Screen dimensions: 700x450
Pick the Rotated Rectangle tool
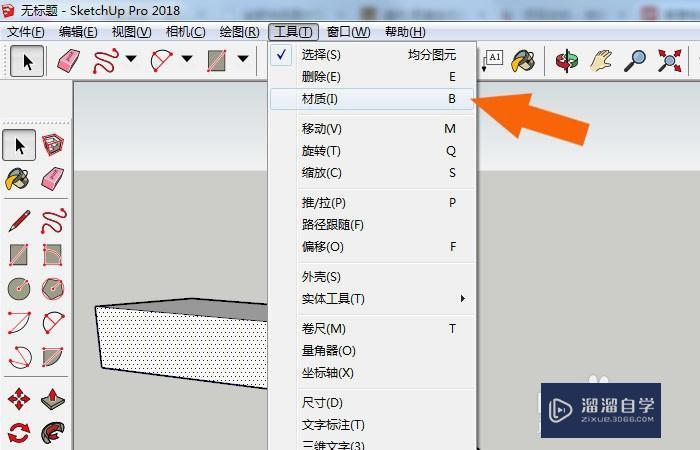coord(53,255)
